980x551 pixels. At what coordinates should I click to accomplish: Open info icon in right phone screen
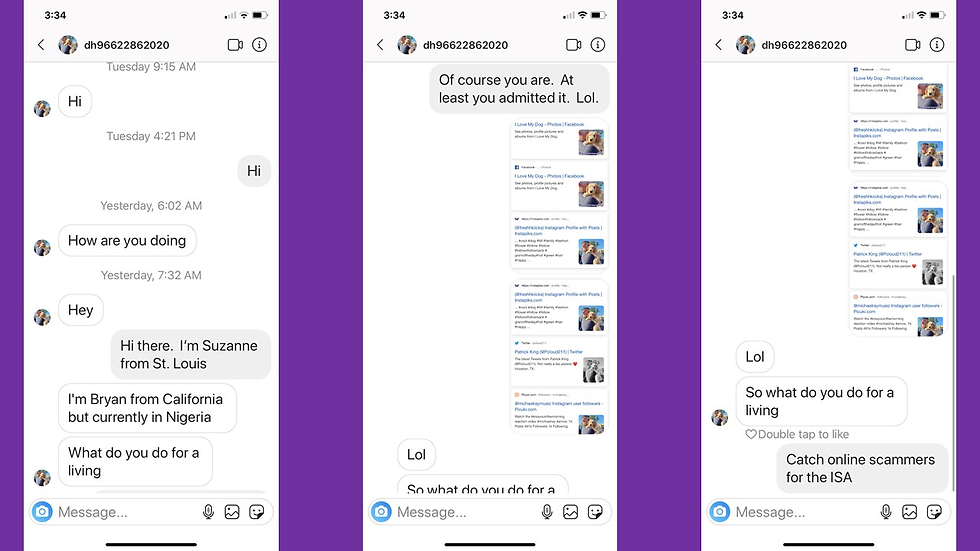[x=936, y=44]
